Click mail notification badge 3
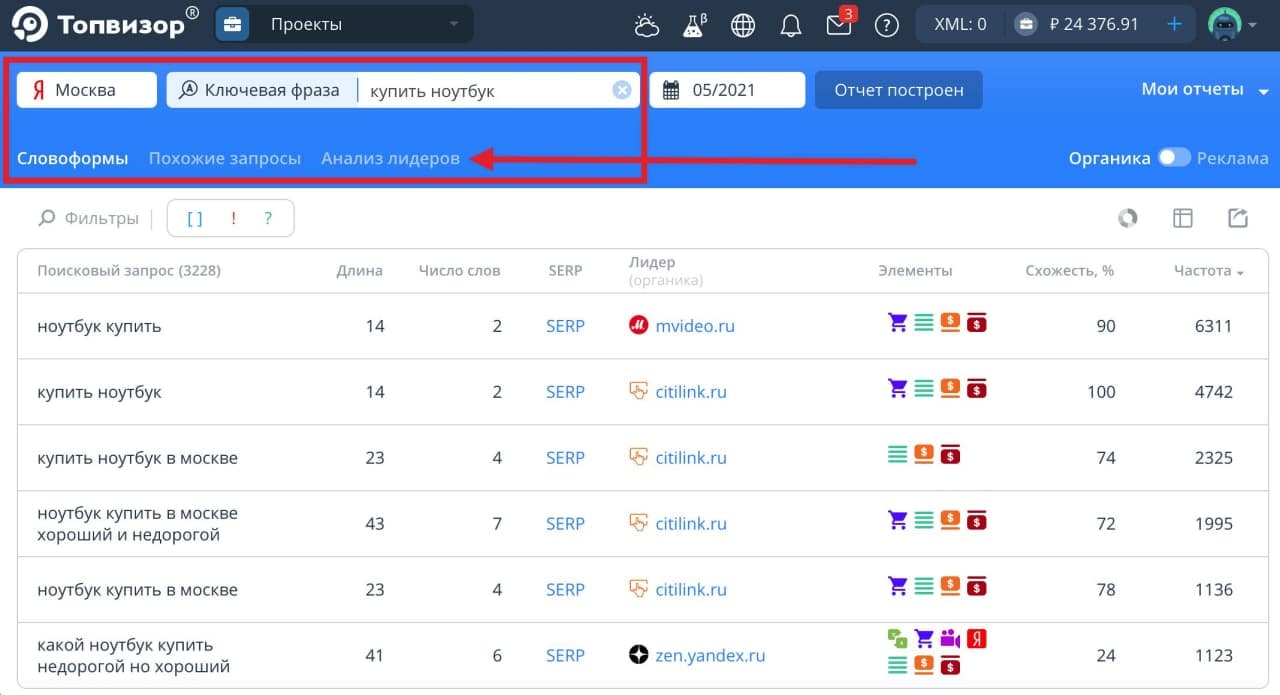The width and height of the screenshot is (1280, 695). (x=849, y=13)
